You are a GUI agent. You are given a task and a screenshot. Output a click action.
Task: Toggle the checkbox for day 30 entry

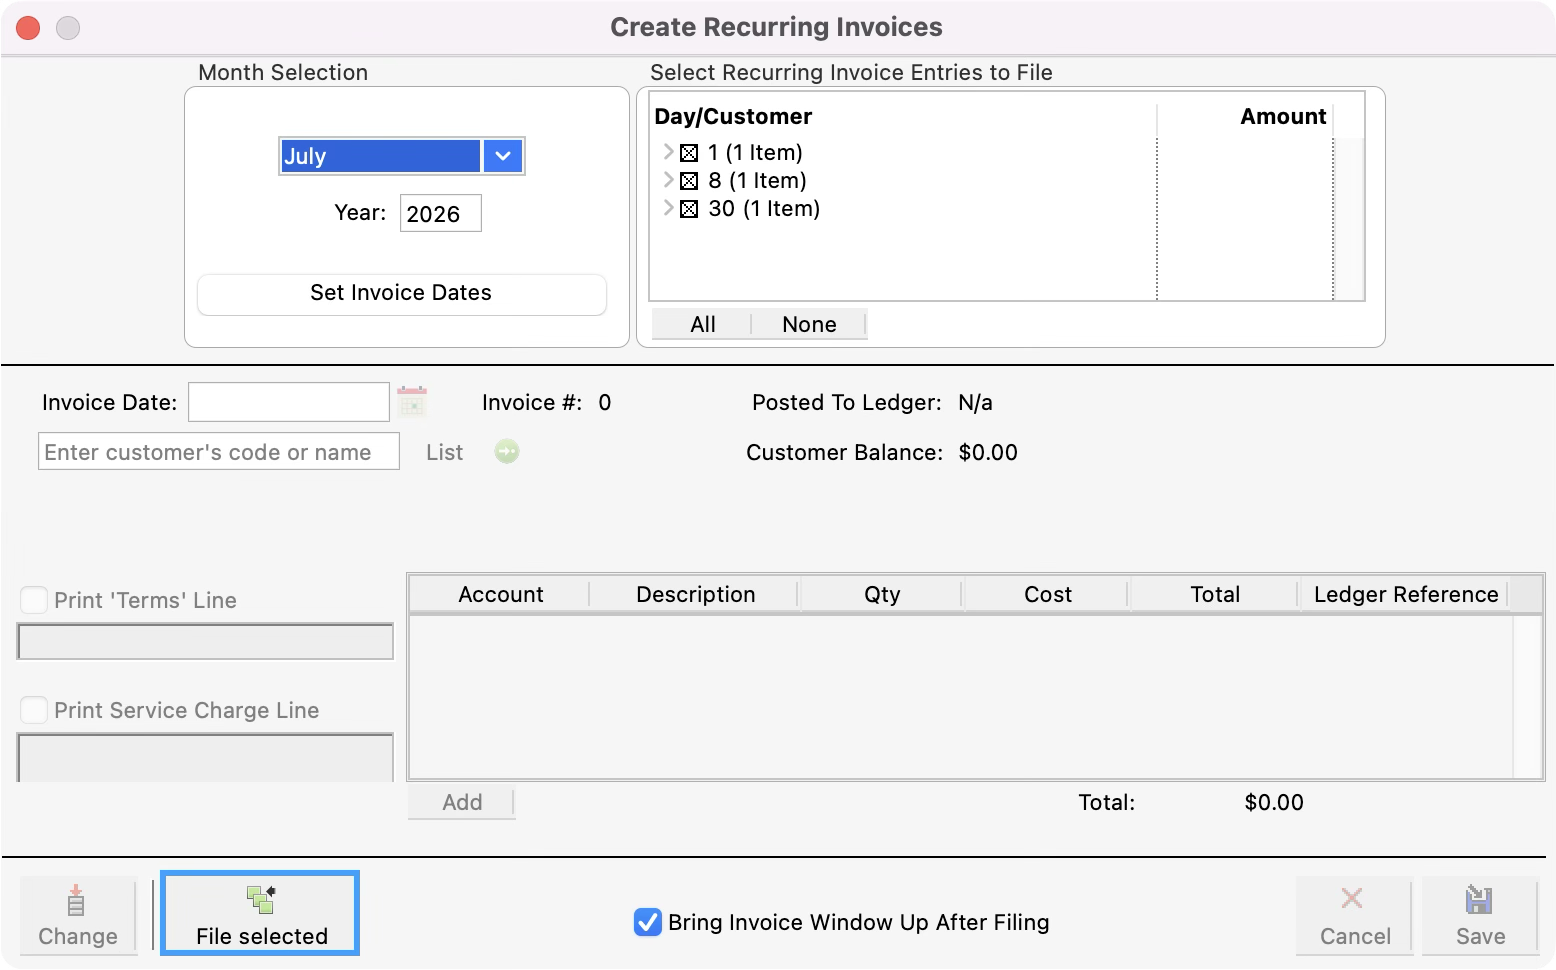click(x=689, y=209)
